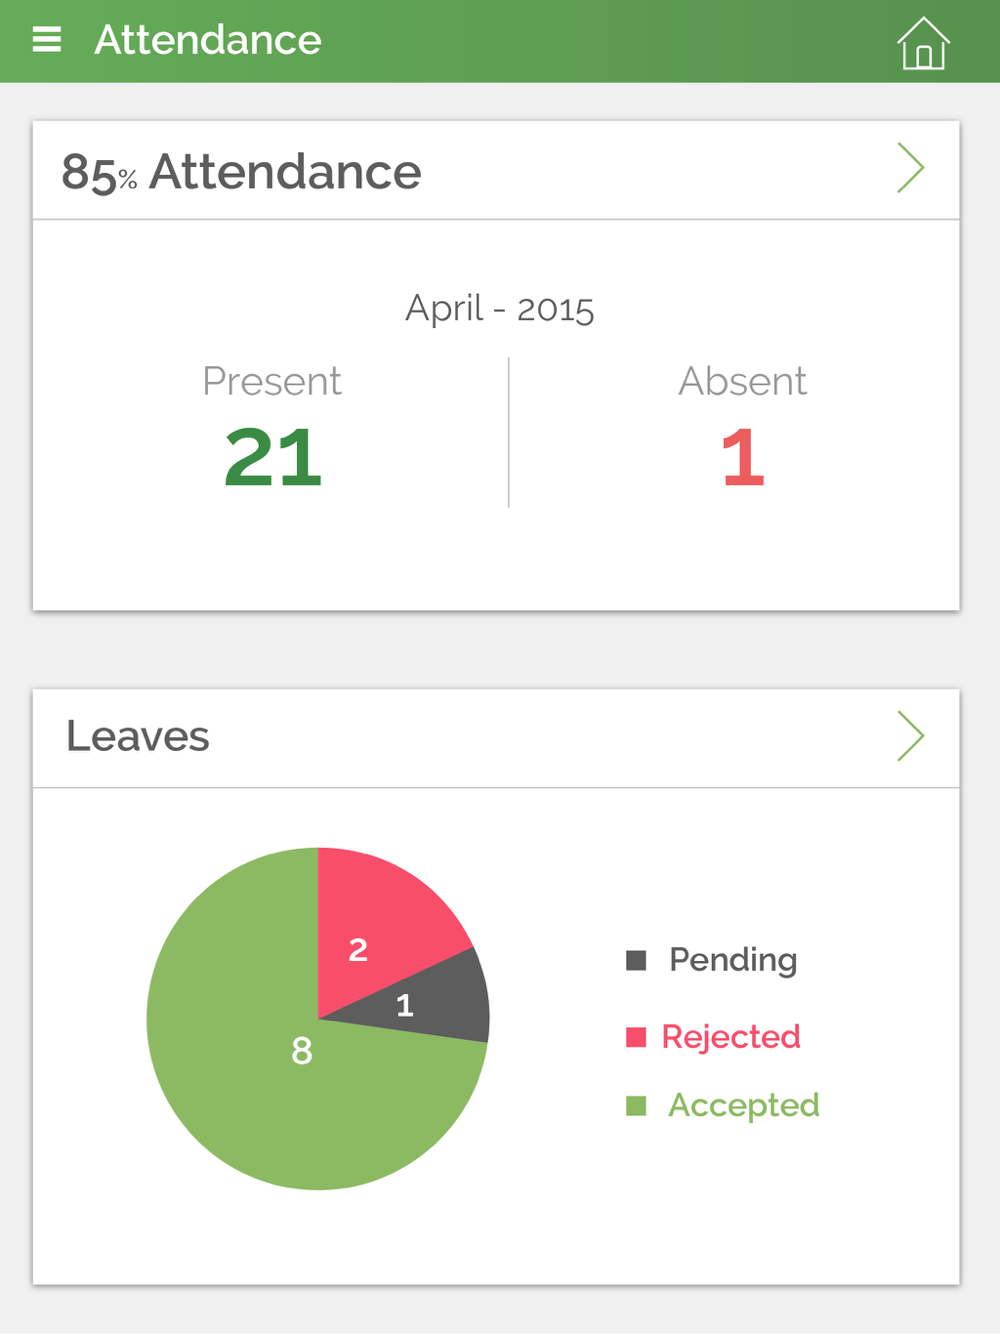Select the Present count 21
1000x1334 pixels.
pyautogui.click(x=273, y=458)
